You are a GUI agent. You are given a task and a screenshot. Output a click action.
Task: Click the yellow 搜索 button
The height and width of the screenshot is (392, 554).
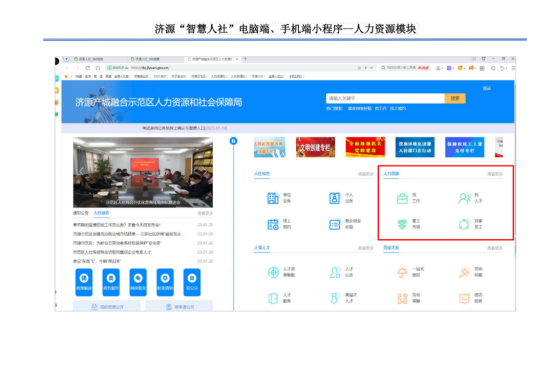point(455,98)
